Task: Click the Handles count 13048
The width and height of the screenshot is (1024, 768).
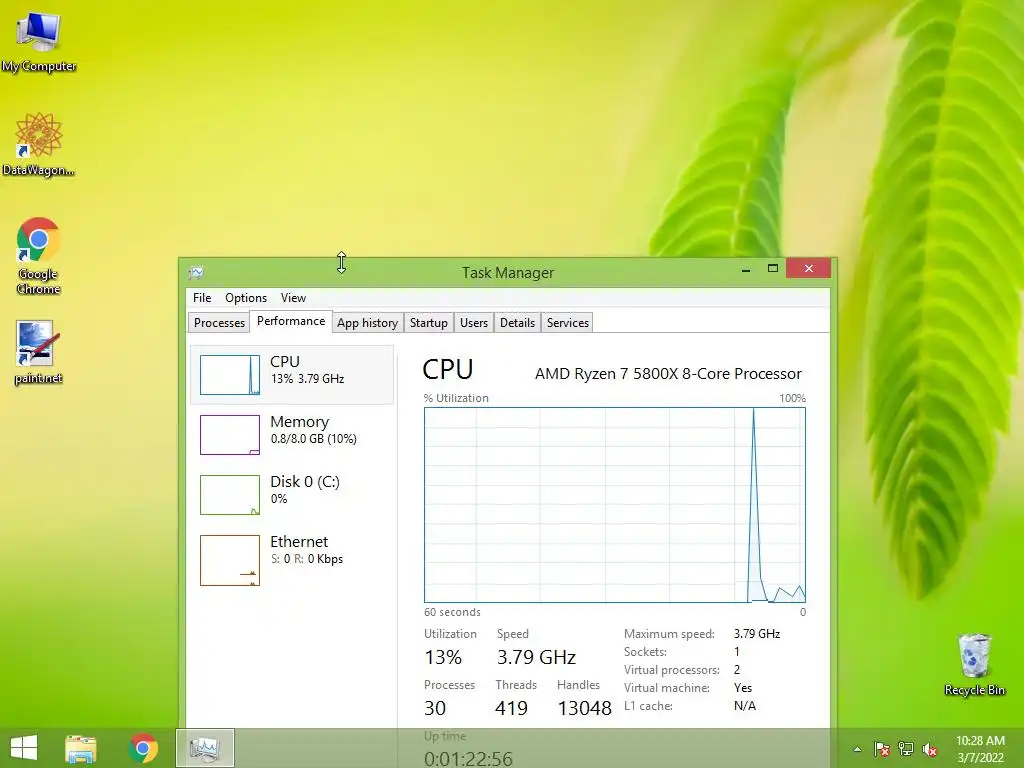Action: pos(584,708)
